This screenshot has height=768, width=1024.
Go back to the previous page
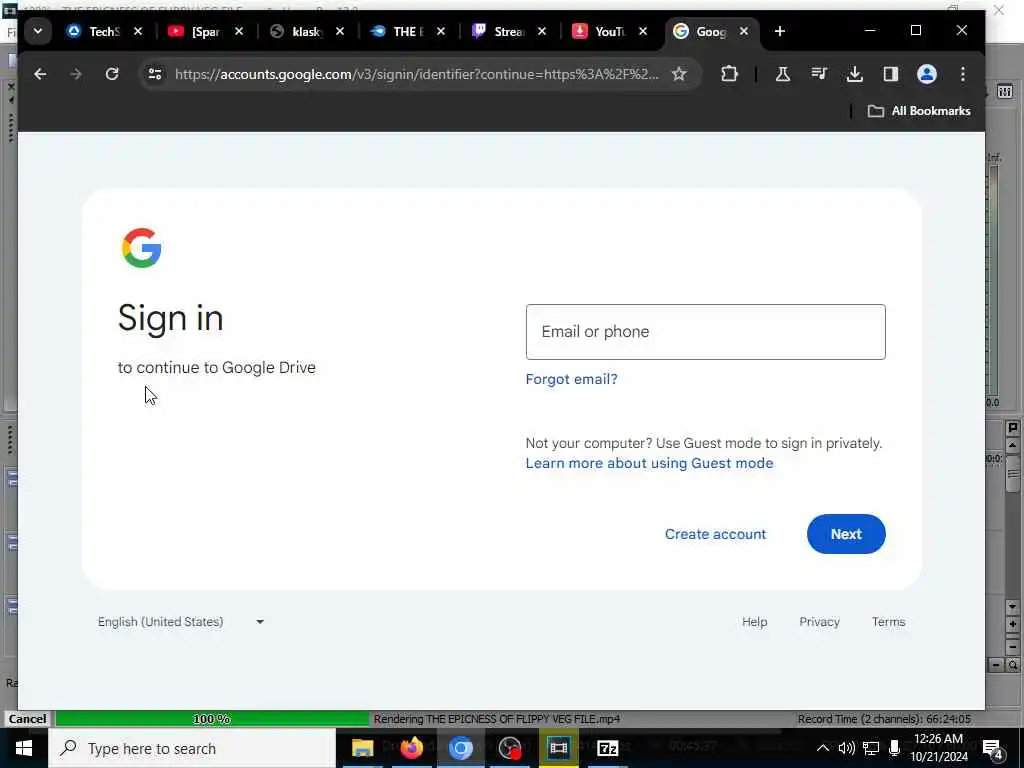(40, 74)
